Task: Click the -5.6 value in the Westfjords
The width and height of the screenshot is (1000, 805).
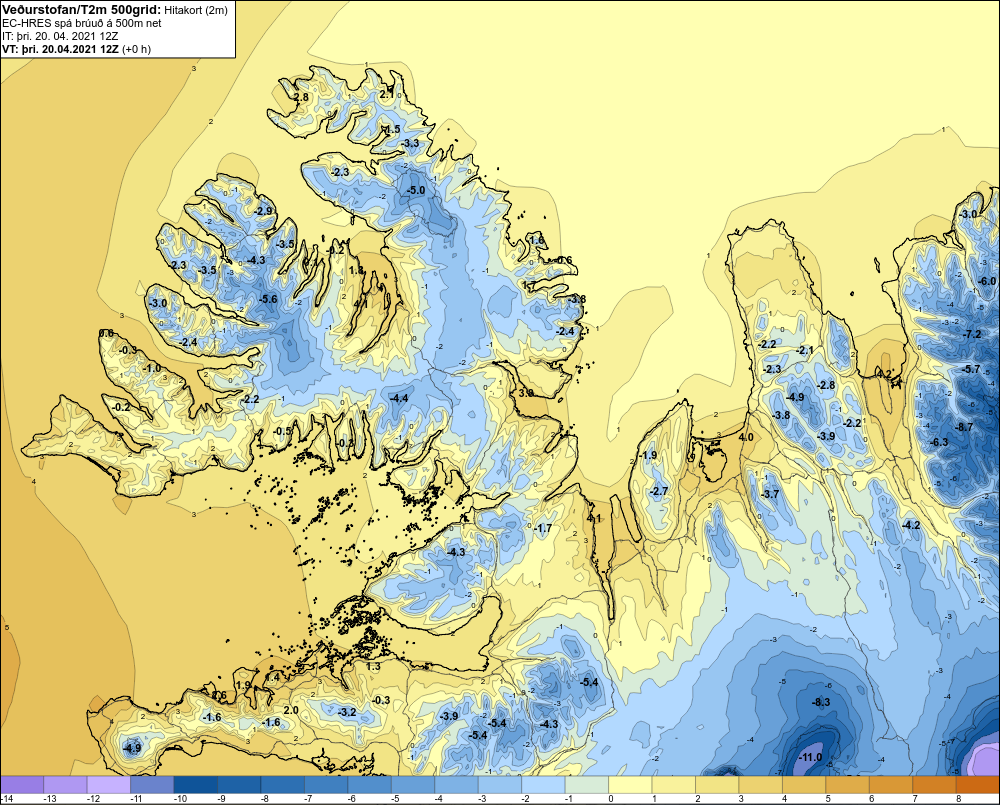Action: pos(268,299)
